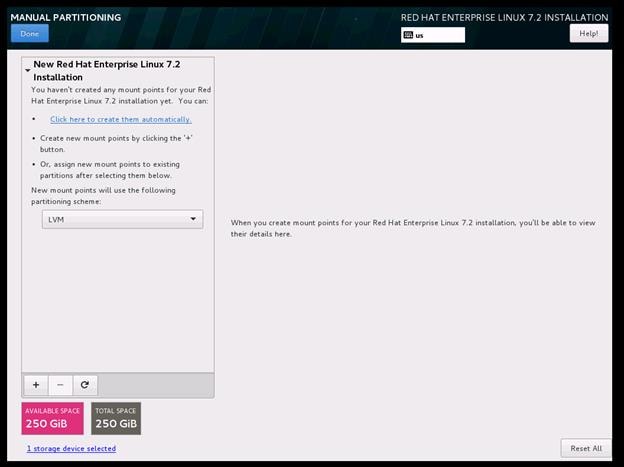The image size is (624, 467).
Task: Click the text about assigning mount points to existing partitions
Action: click(109, 170)
